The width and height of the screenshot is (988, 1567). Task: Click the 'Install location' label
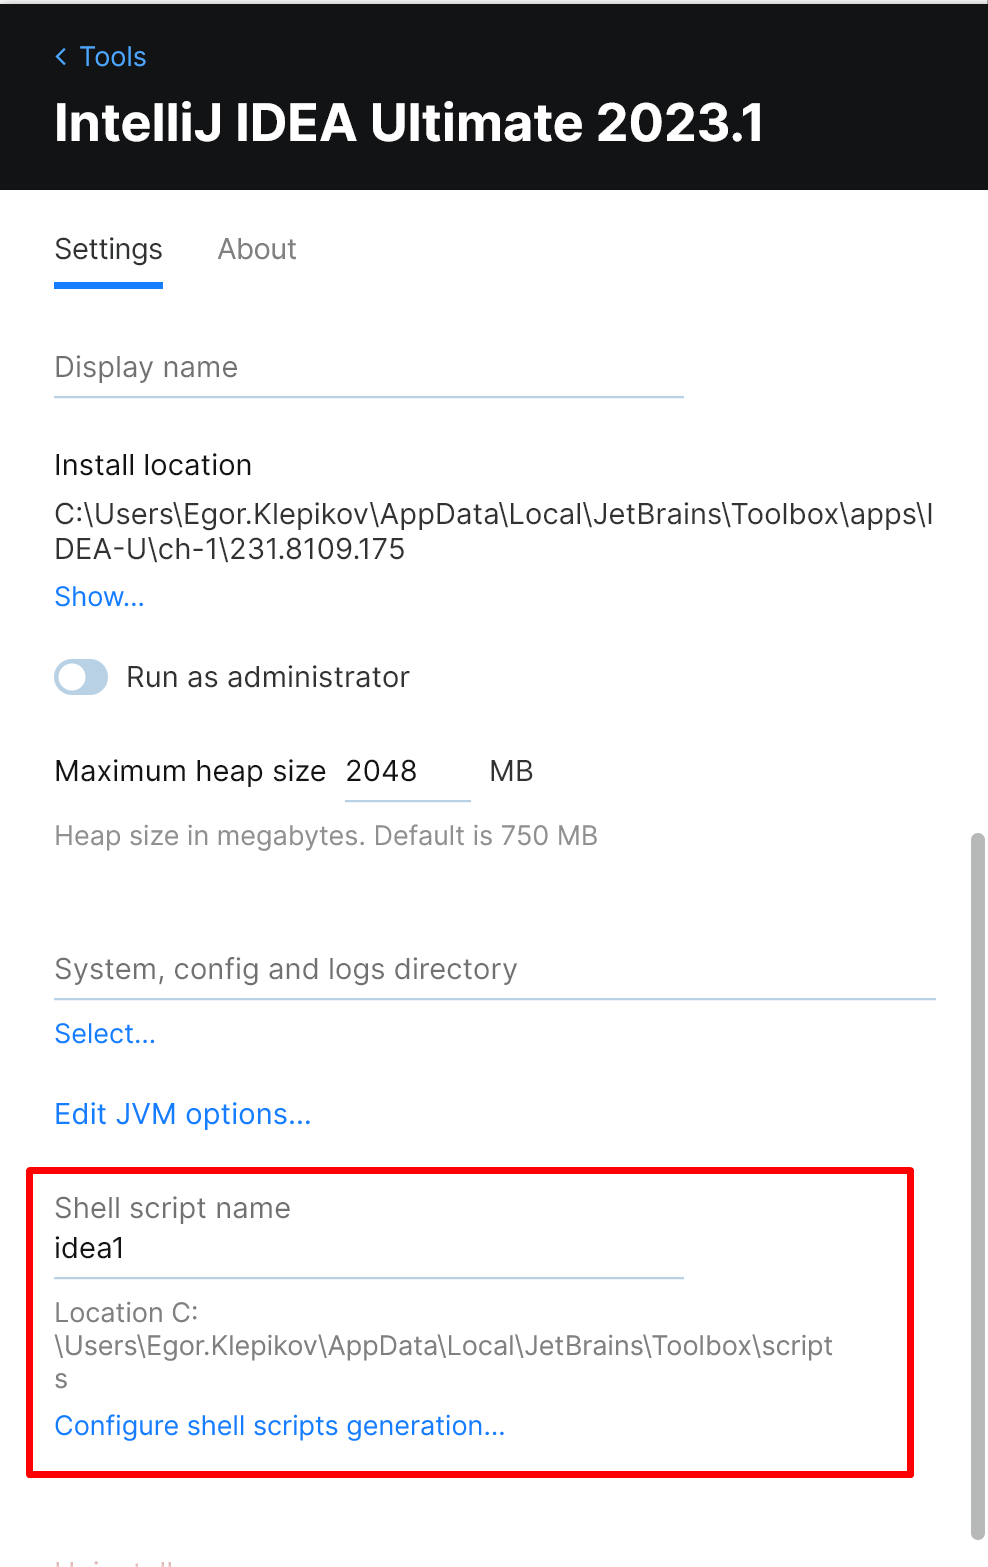pyautogui.click(x=153, y=465)
